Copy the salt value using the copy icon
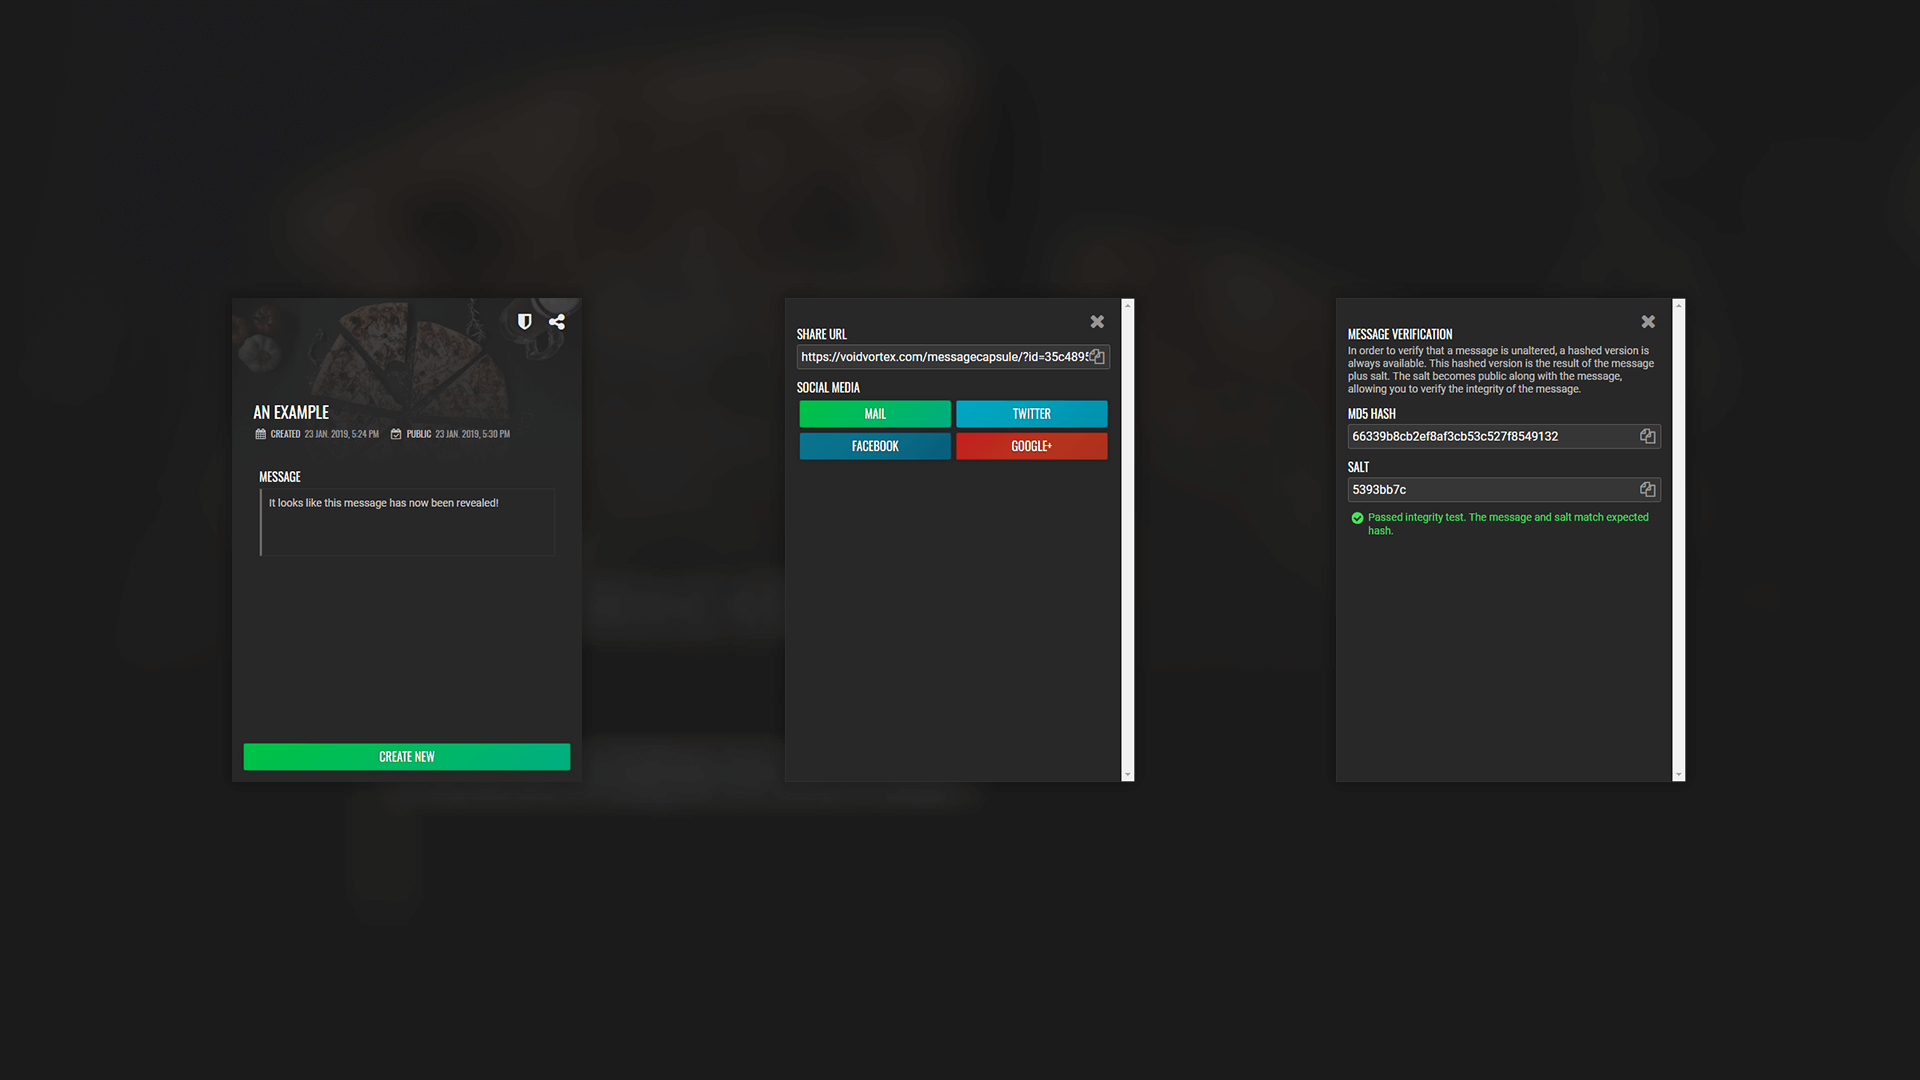This screenshot has height=1080, width=1920. 1647,489
